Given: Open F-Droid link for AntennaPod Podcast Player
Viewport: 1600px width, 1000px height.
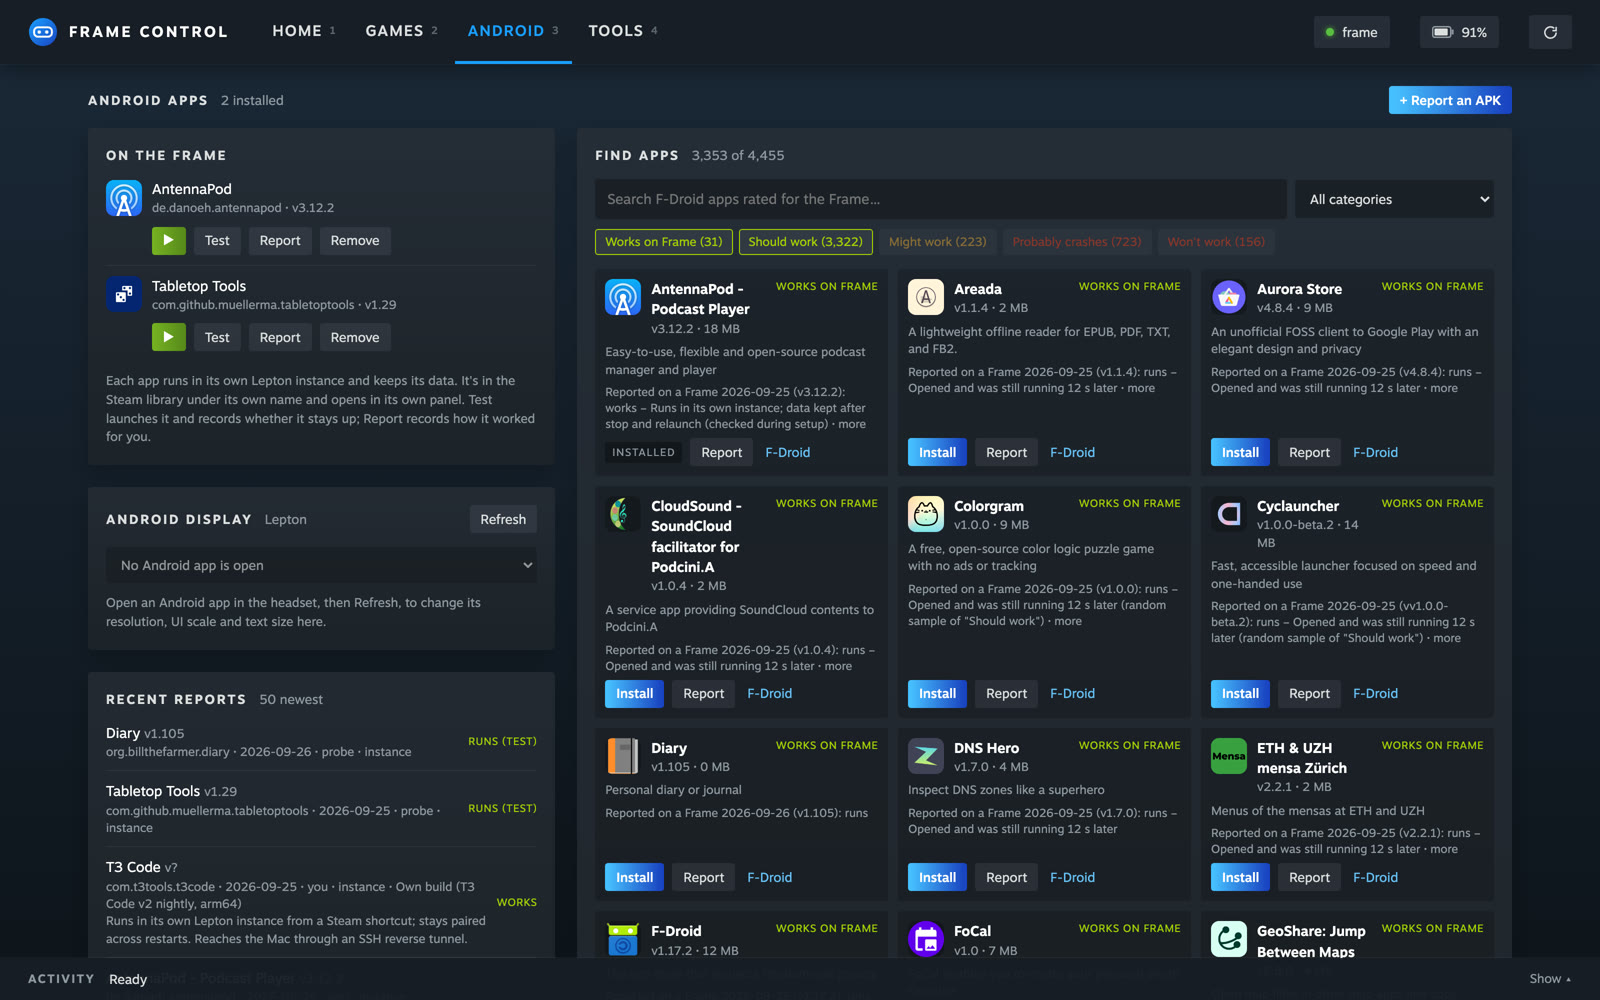Looking at the screenshot, I should (x=788, y=452).
